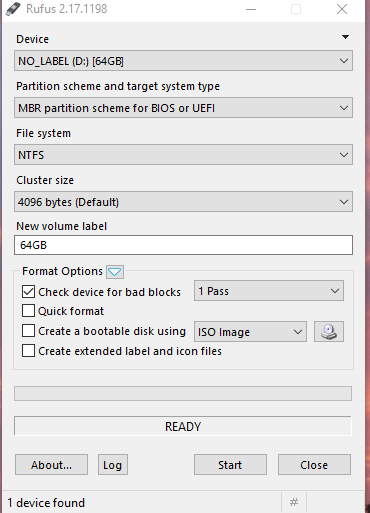The image size is (370, 513).
Task: Open the Device dropdown NO_LABEL (D:)
Action: (x=183, y=61)
